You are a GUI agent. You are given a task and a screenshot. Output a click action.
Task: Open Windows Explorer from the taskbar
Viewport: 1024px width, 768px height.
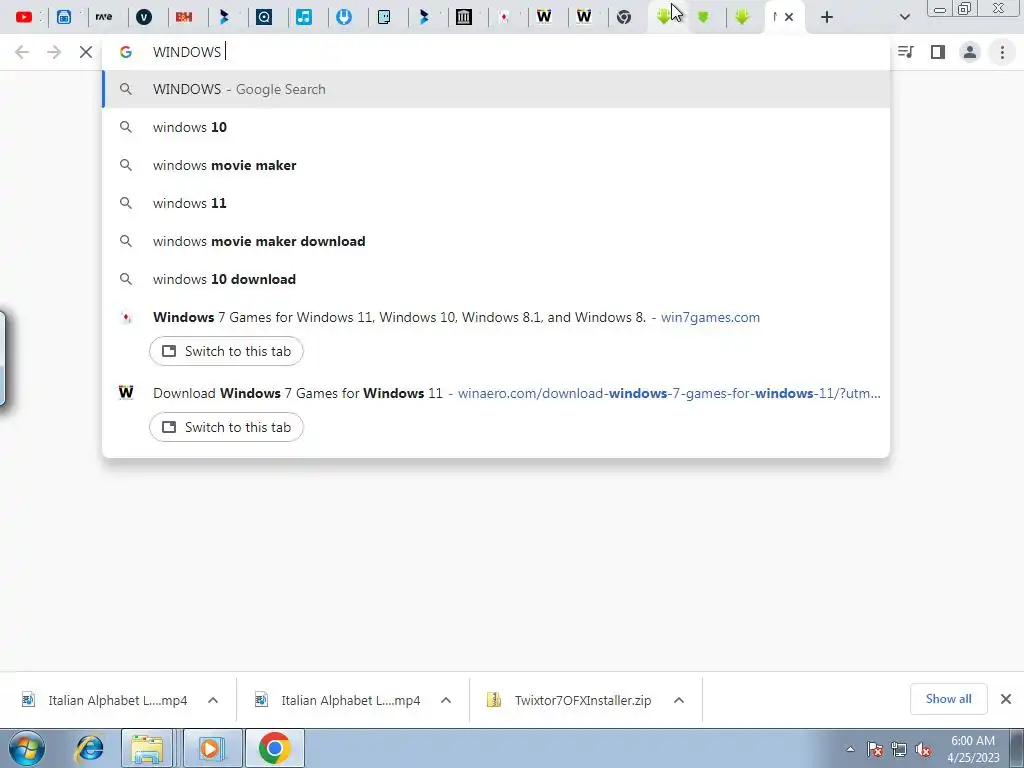147,748
